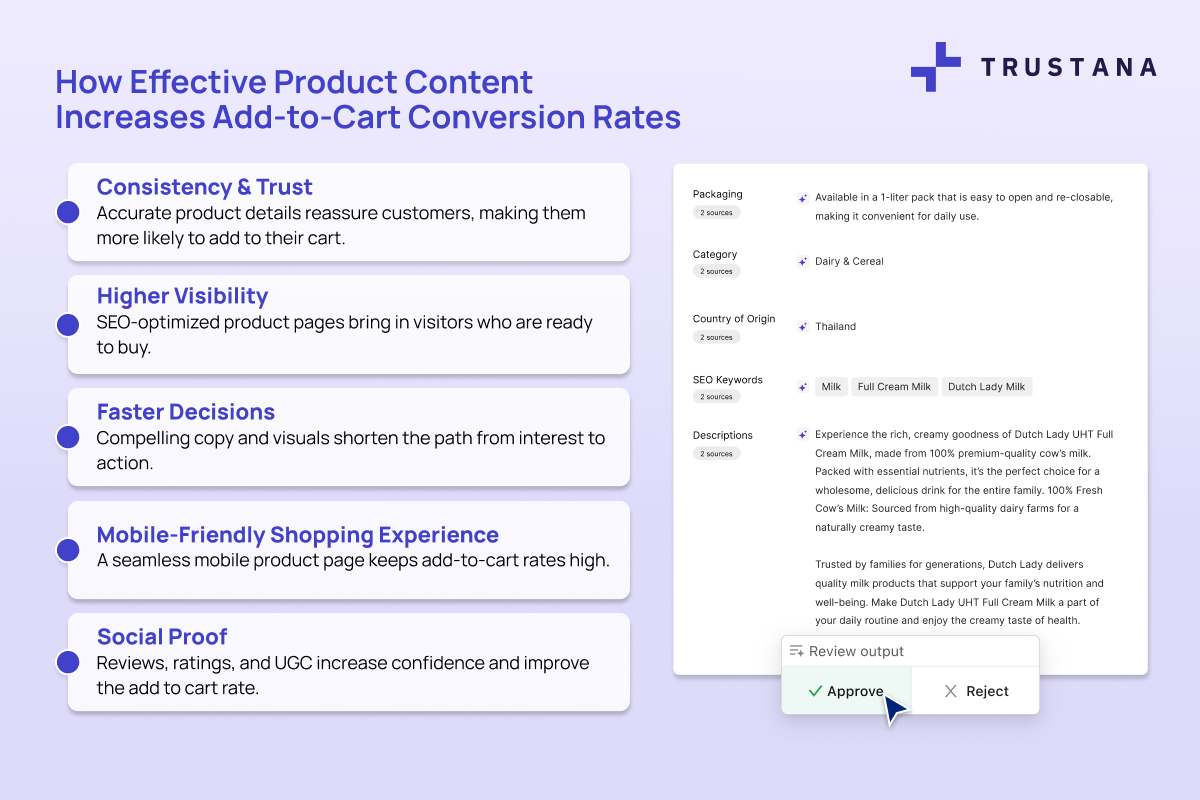Click the SEO Keywords field label
Image resolution: width=1200 pixels, height=800 pixels.
(728, 380)
